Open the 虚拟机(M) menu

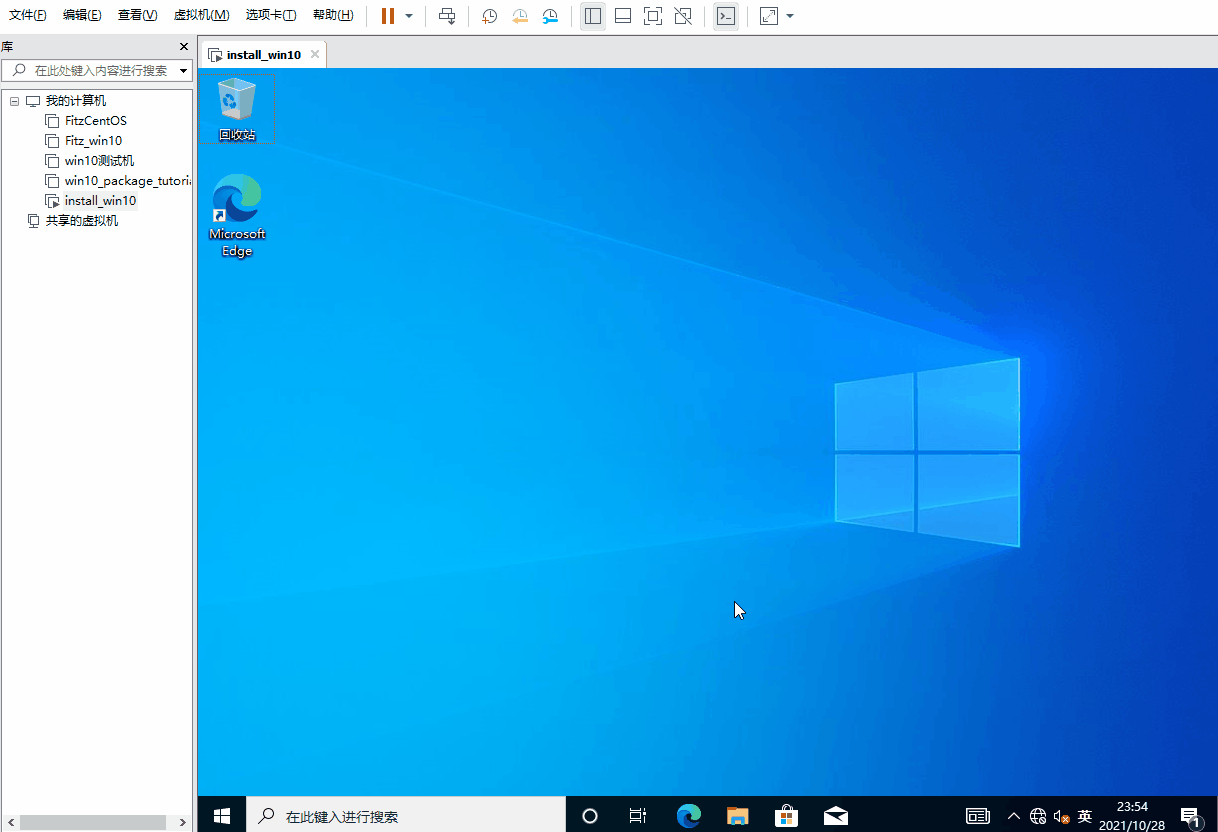pos(201,15)
